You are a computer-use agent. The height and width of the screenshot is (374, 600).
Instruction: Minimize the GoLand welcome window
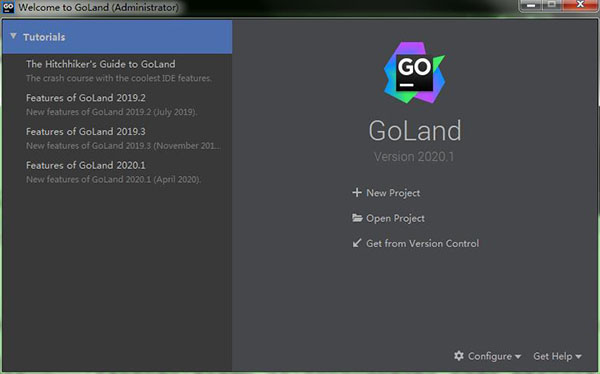[x=531, y=5]
